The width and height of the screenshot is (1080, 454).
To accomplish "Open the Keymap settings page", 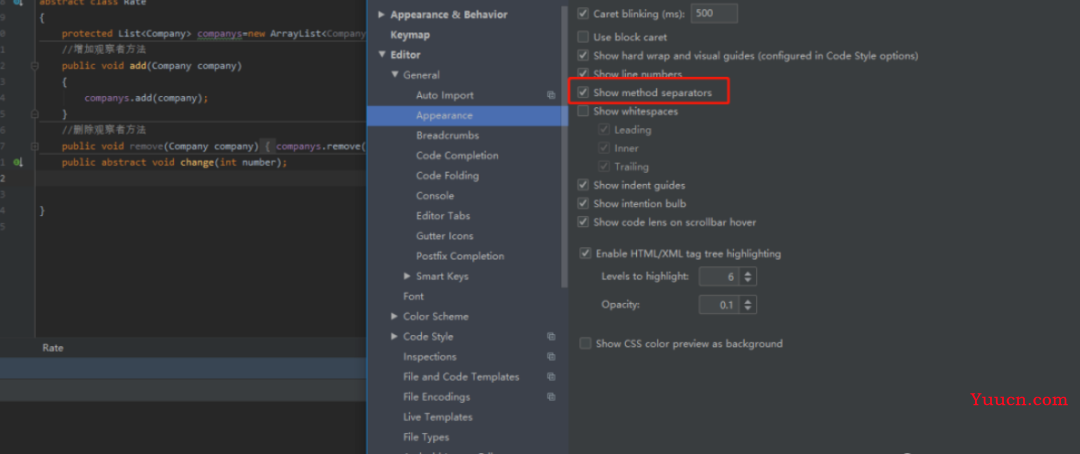I will 410,34.
